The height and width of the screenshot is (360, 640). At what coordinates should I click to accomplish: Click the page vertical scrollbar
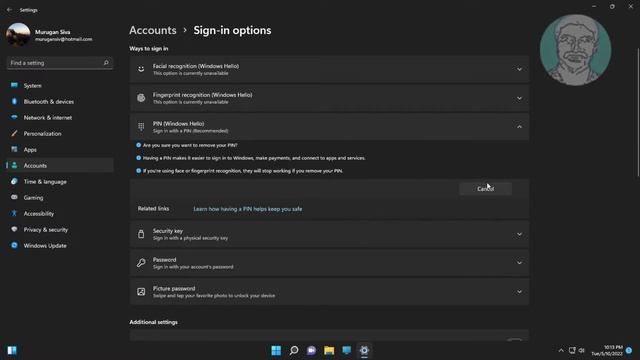pyautogui.click(x=638, y=113)
